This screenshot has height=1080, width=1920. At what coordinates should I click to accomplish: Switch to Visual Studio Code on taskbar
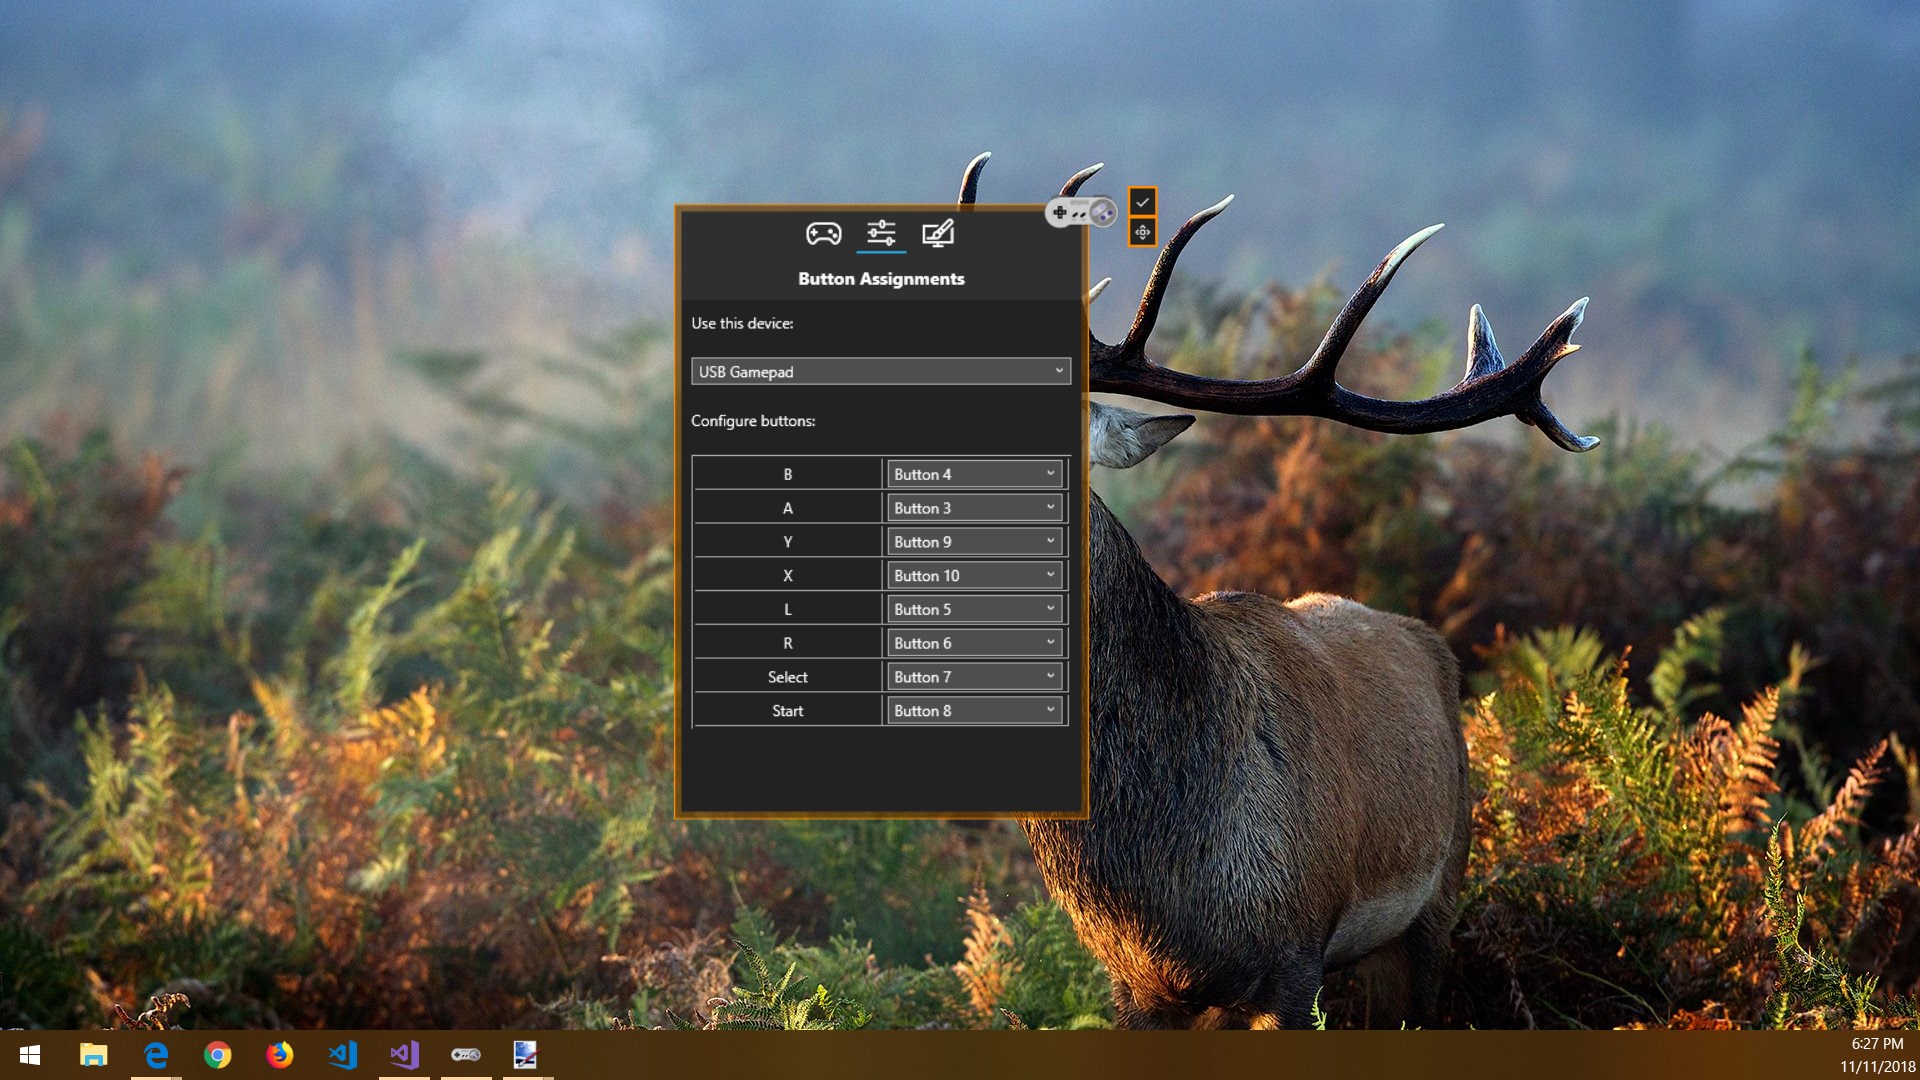(x=342, y=1055)
